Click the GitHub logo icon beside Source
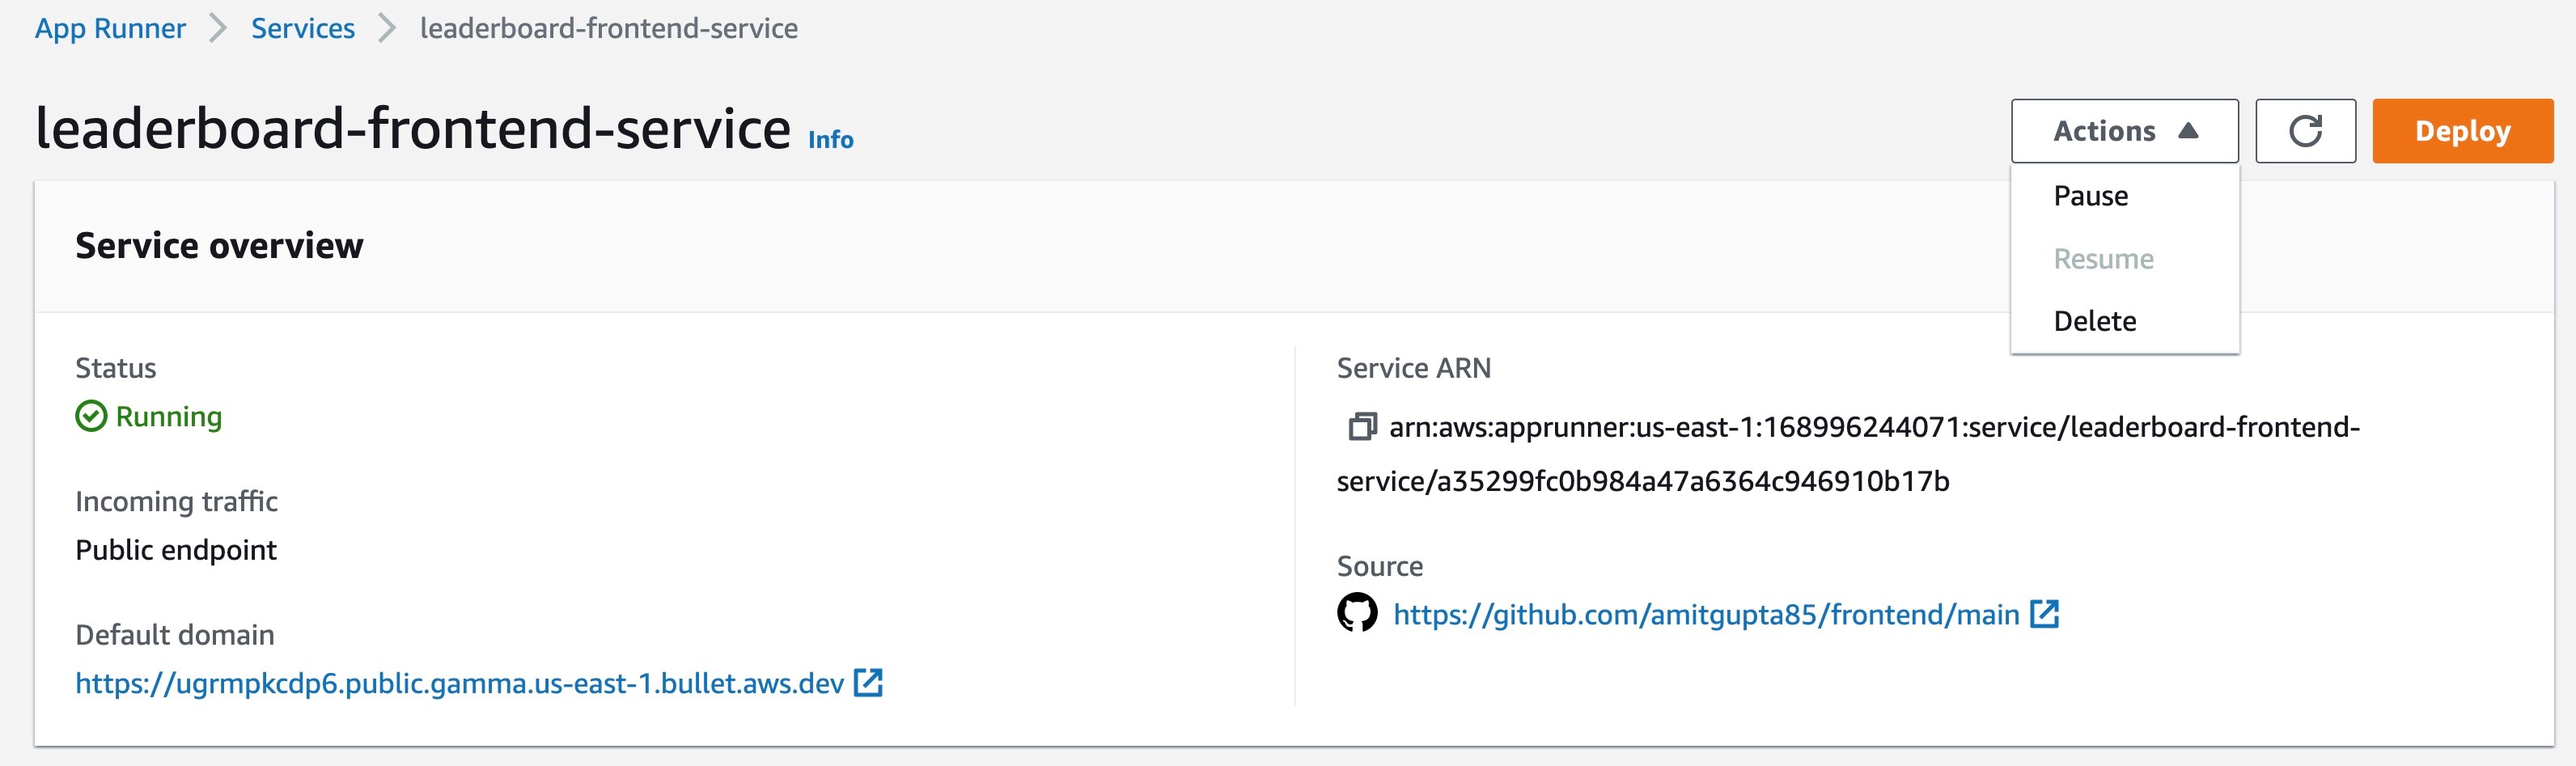Viewport: 2576px width, 766px height. [1357, 613]
